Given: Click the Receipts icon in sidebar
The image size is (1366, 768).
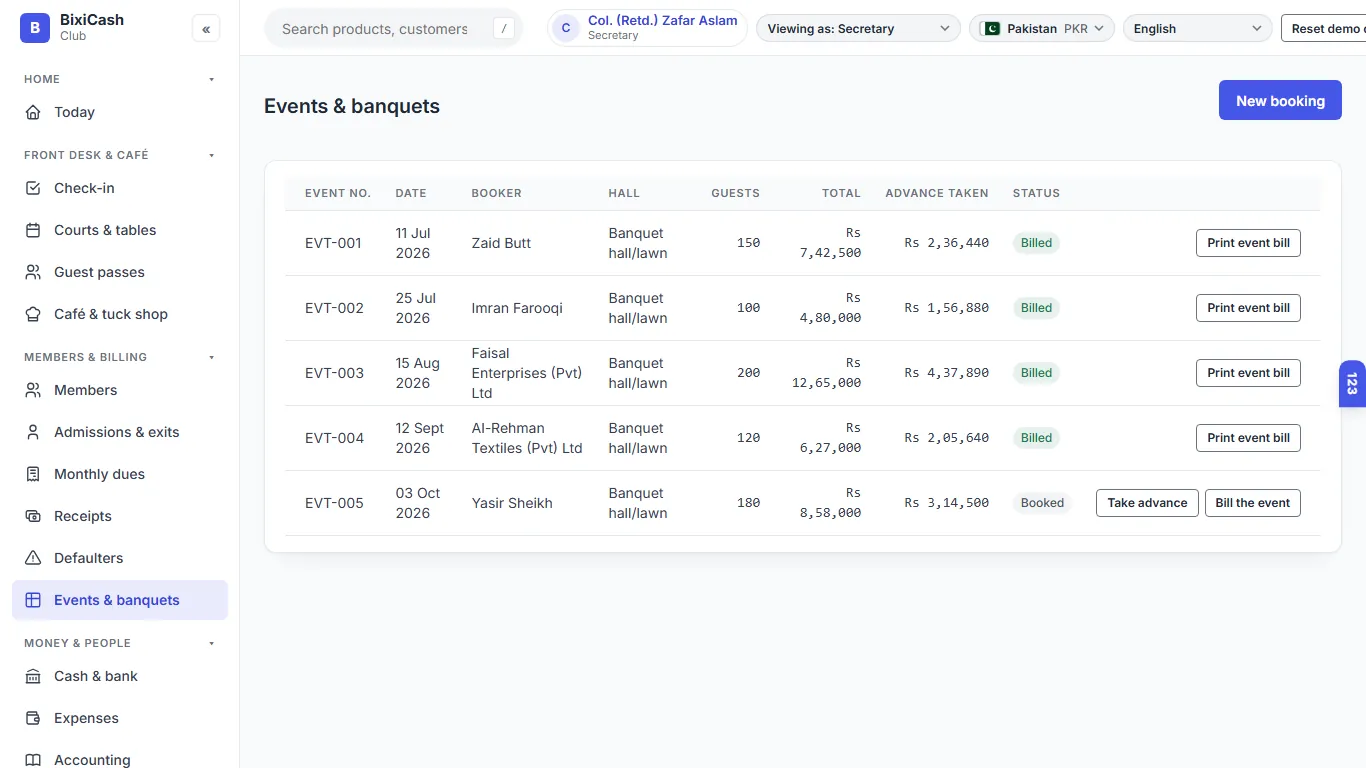Looking at the screenshot, I should point(33,516).
